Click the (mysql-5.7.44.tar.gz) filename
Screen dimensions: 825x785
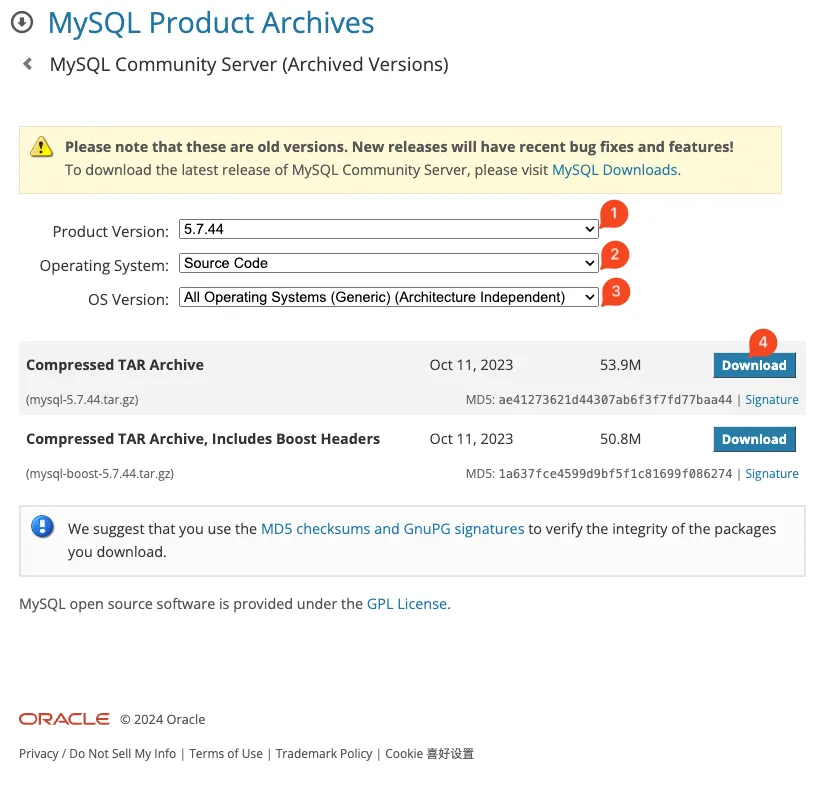(x=82, y=400)
